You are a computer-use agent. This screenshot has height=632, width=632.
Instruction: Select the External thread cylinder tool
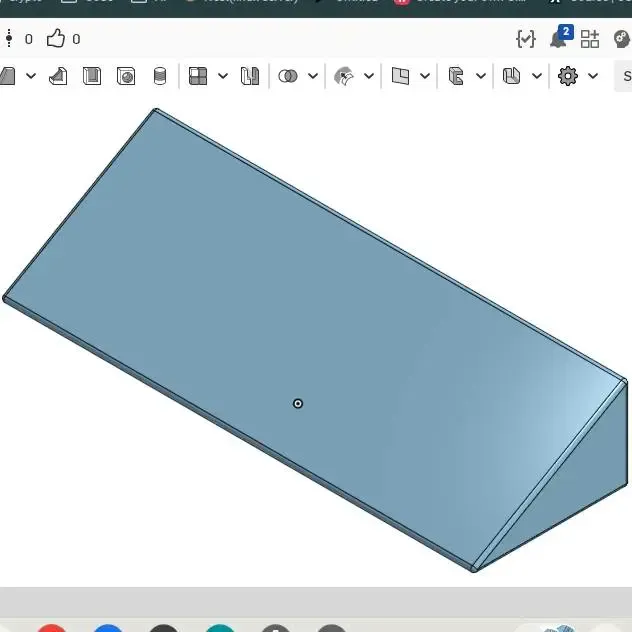[x=160, y=76]
